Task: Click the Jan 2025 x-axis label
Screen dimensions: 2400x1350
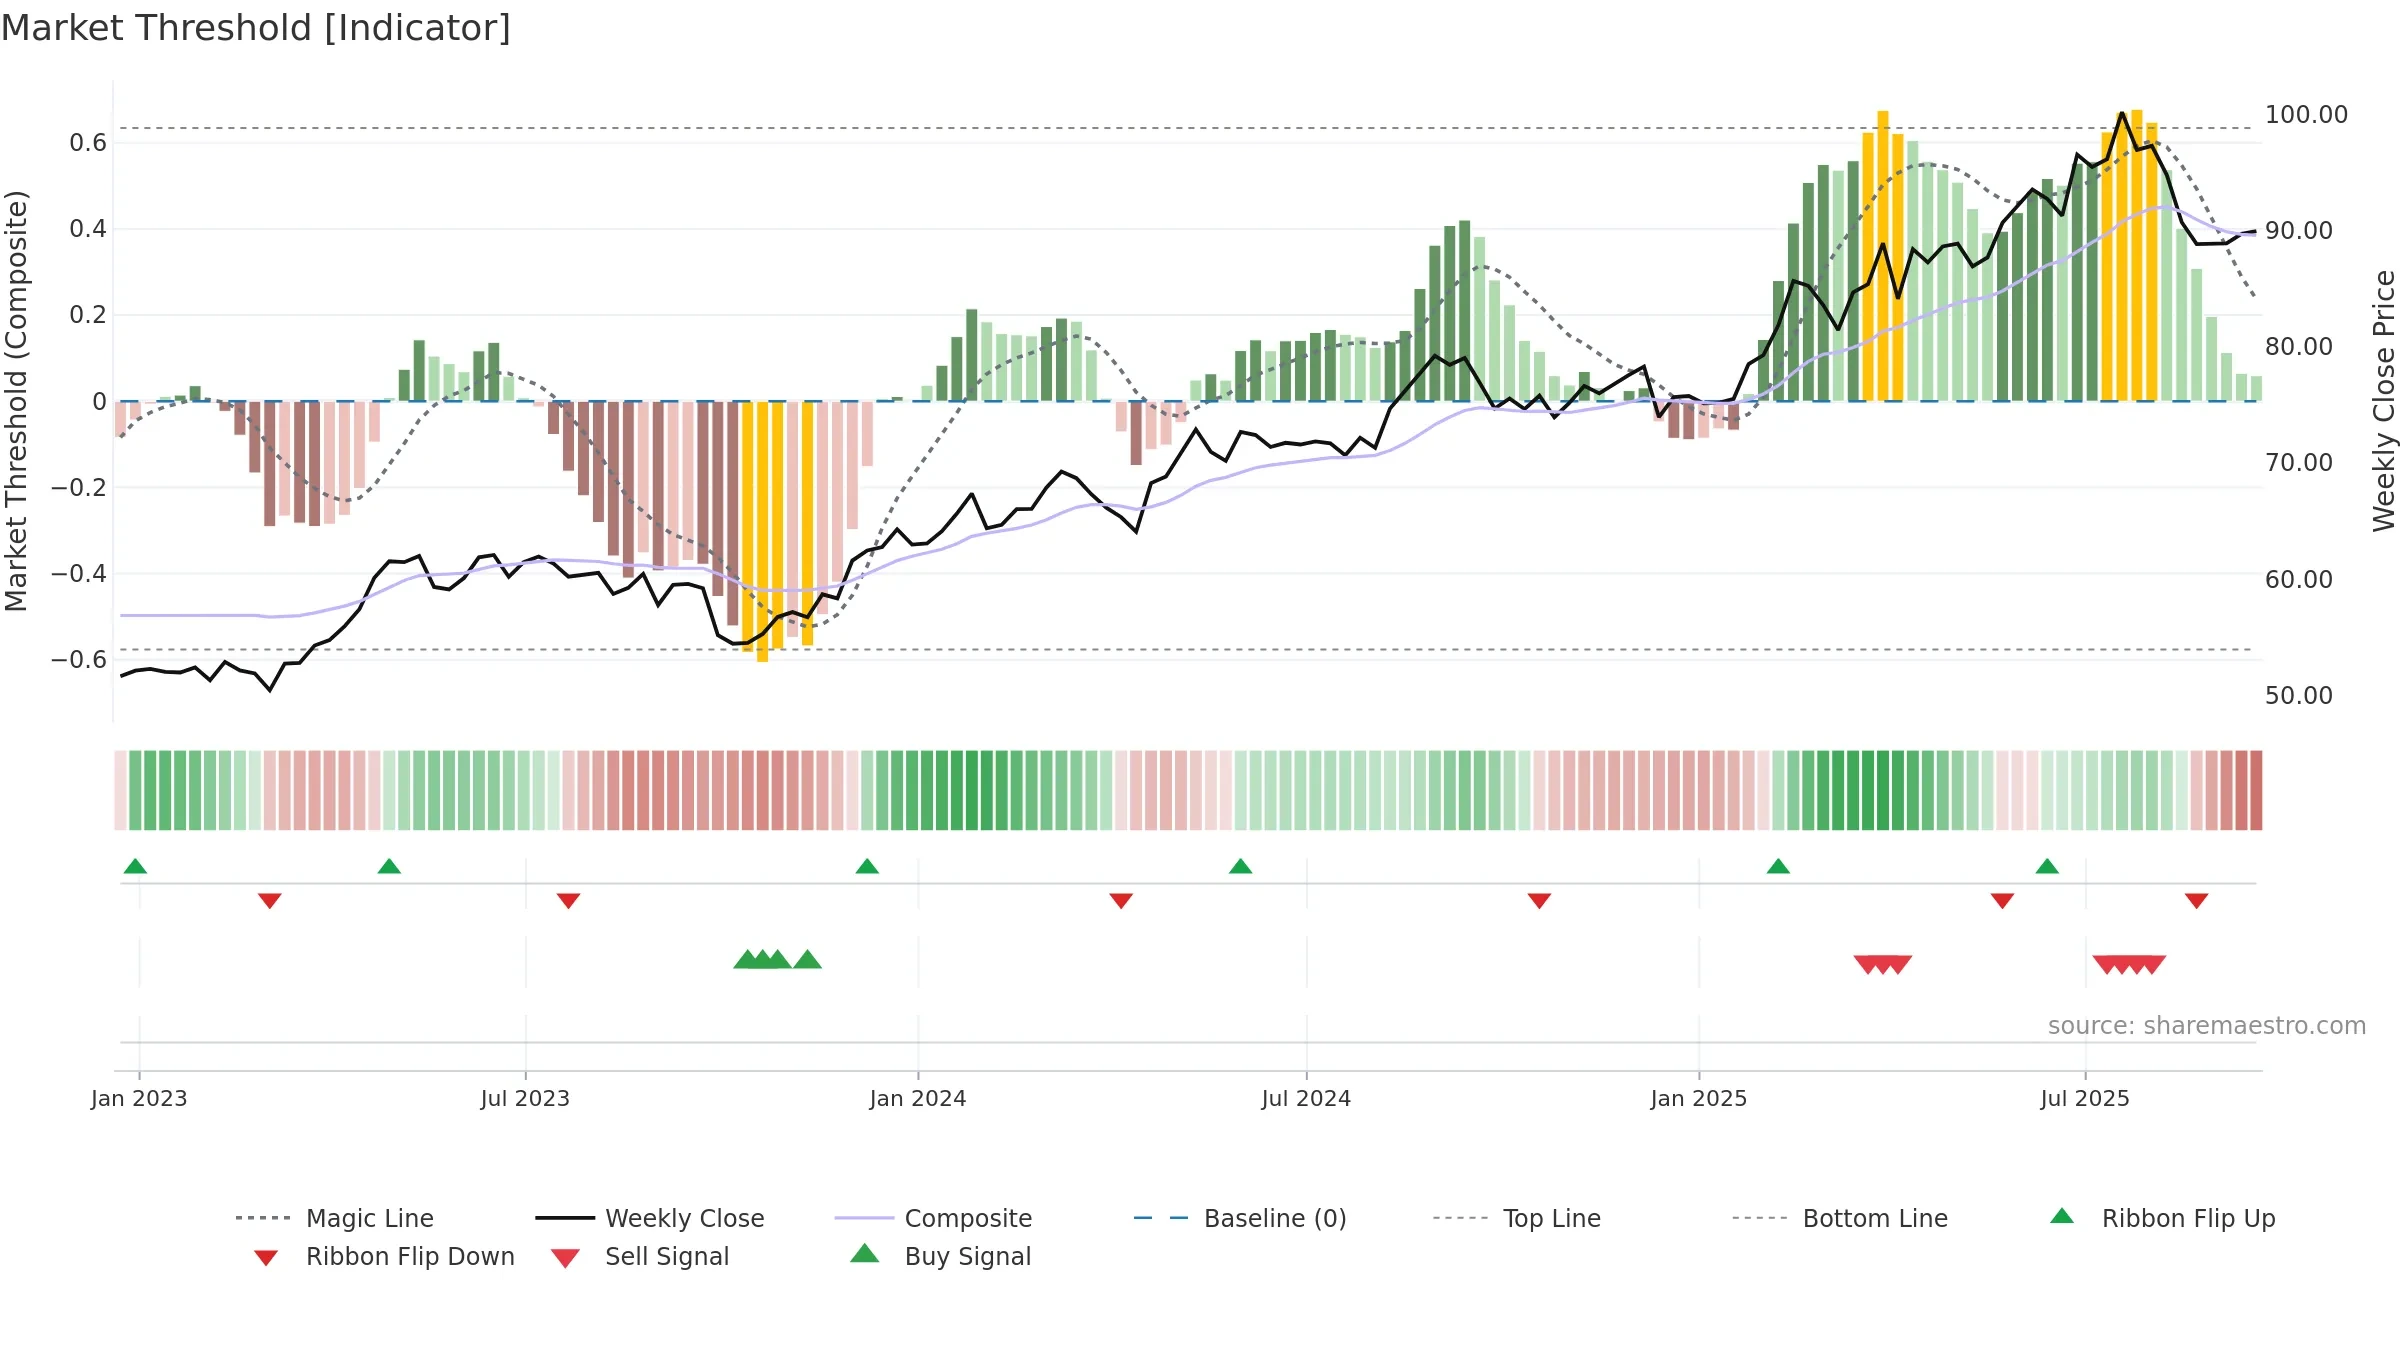Action: point(1699,1098)
